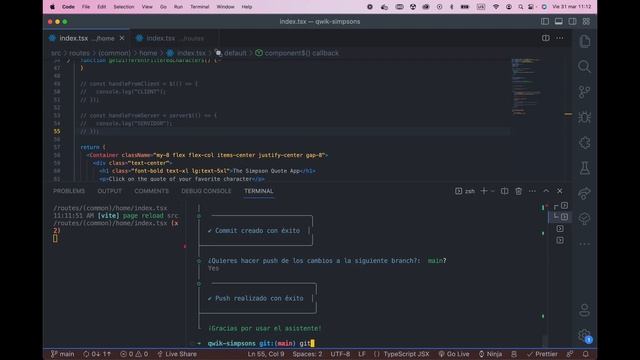
Task: Open the Testing flask icon
Action: click(584, 168)
